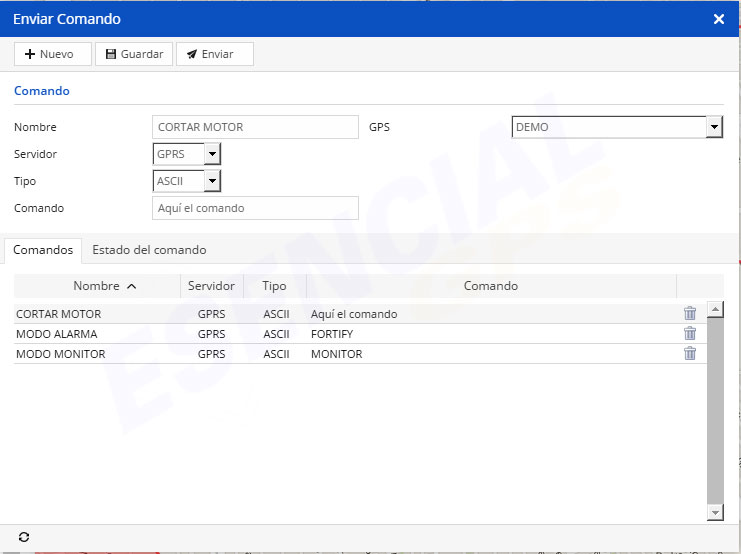This screenshot has width=741, height=554.
Task: Sort table by Nombre column header
Action: tap(97, 286)
